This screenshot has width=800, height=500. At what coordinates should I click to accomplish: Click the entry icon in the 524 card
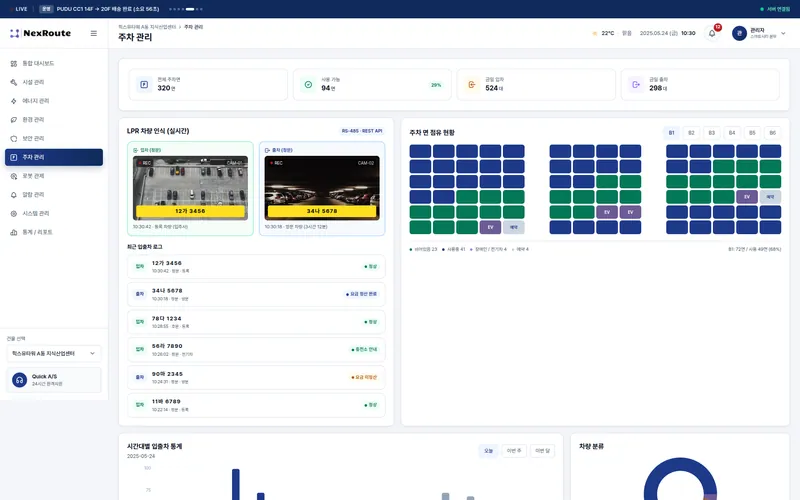(x=472, y=85)
